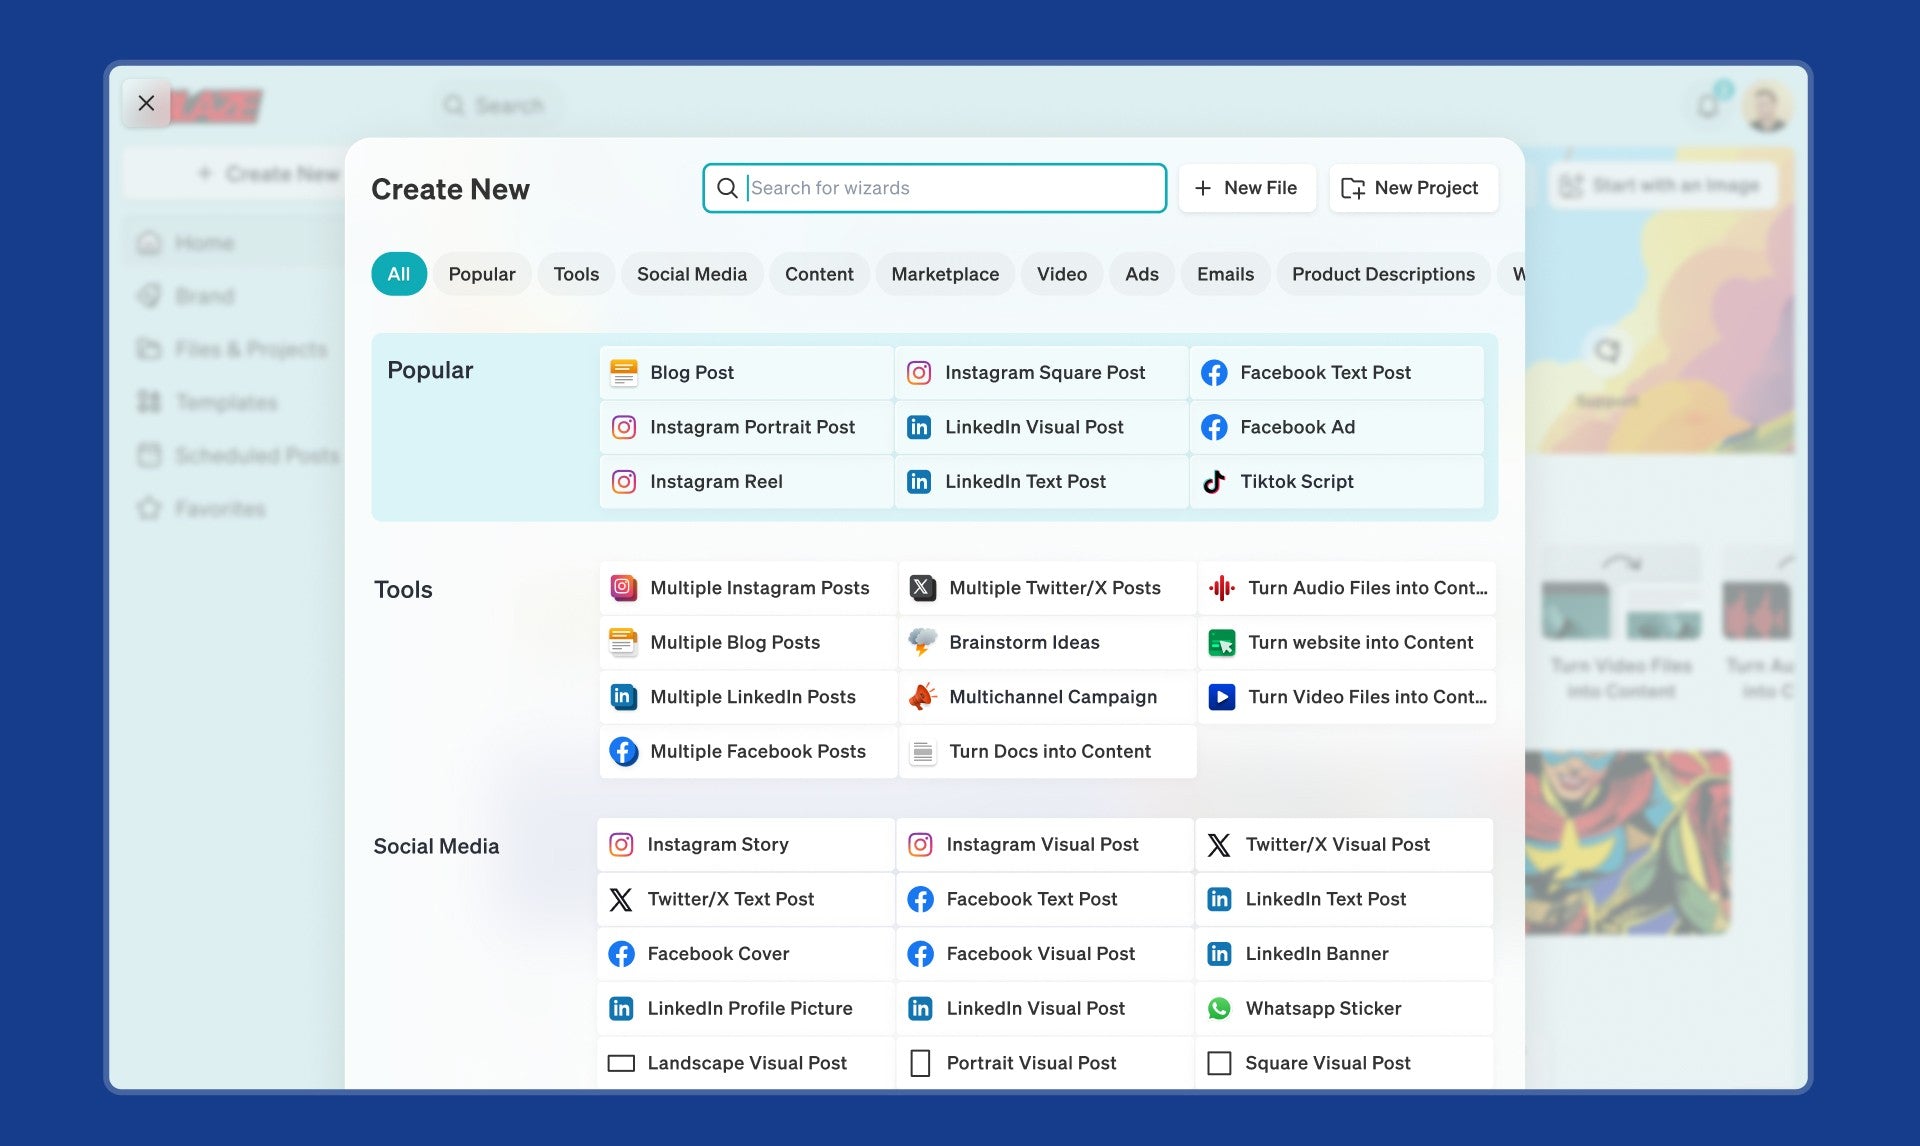
Task: Click the Multiple Instagram Posts icon
Action: click(624, 588)
